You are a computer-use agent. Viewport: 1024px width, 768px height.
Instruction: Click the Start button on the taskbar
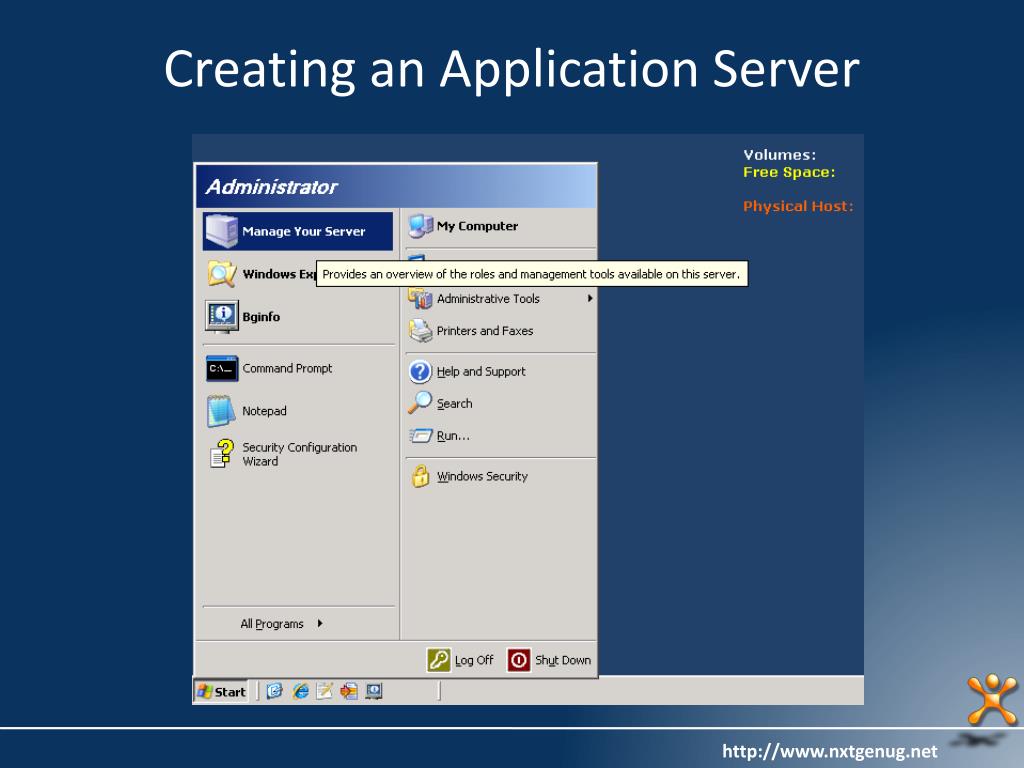(x=221, y=692)
